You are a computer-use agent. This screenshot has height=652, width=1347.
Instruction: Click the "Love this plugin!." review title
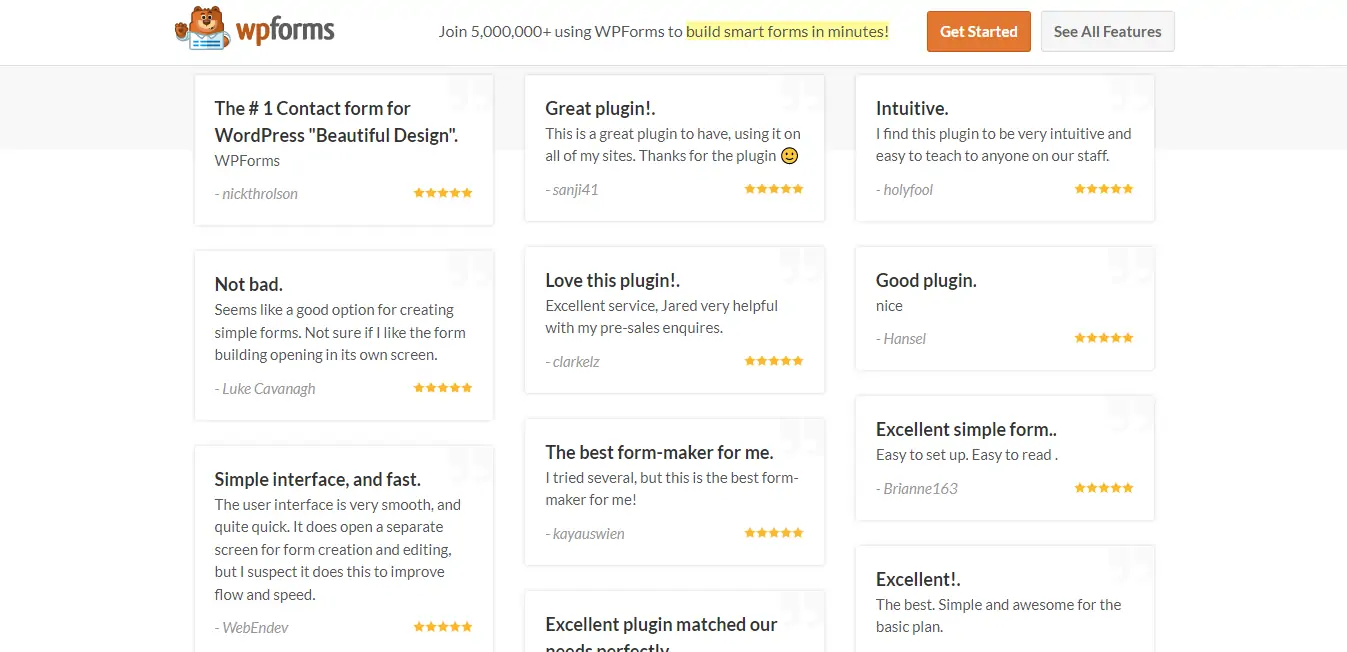pyautogui.click(x=613, y=281)
